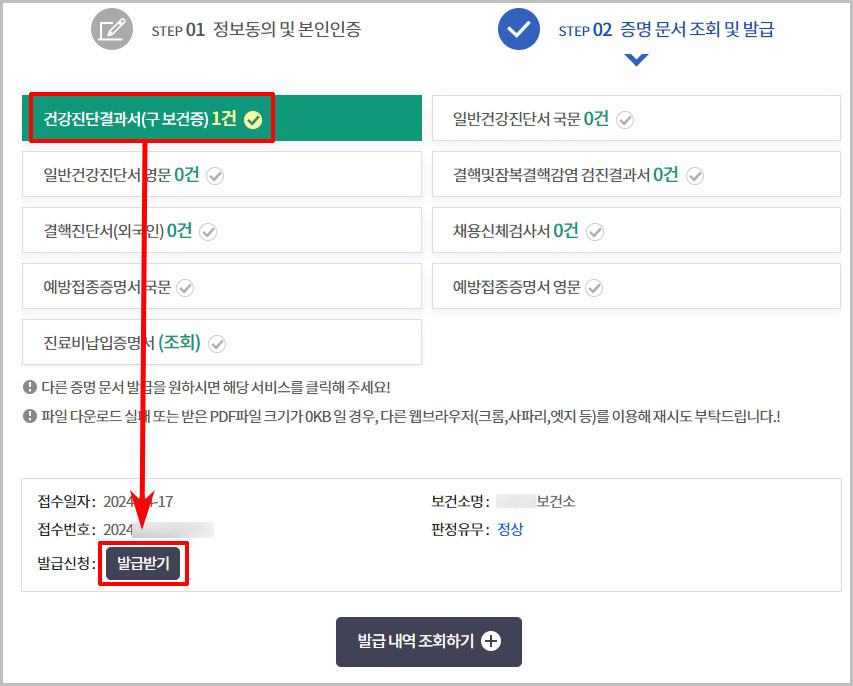Toggle the check mark on 결핵진단서(외국인)

pyautogui.click(x=208, y=231)
